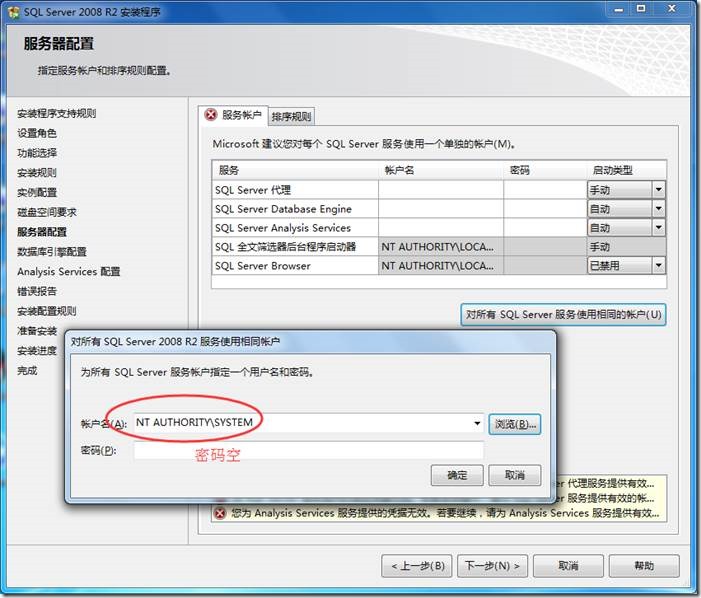Open startup type dropdown for SQL Server Browser
701x598 pixels.
pos(659,265)
